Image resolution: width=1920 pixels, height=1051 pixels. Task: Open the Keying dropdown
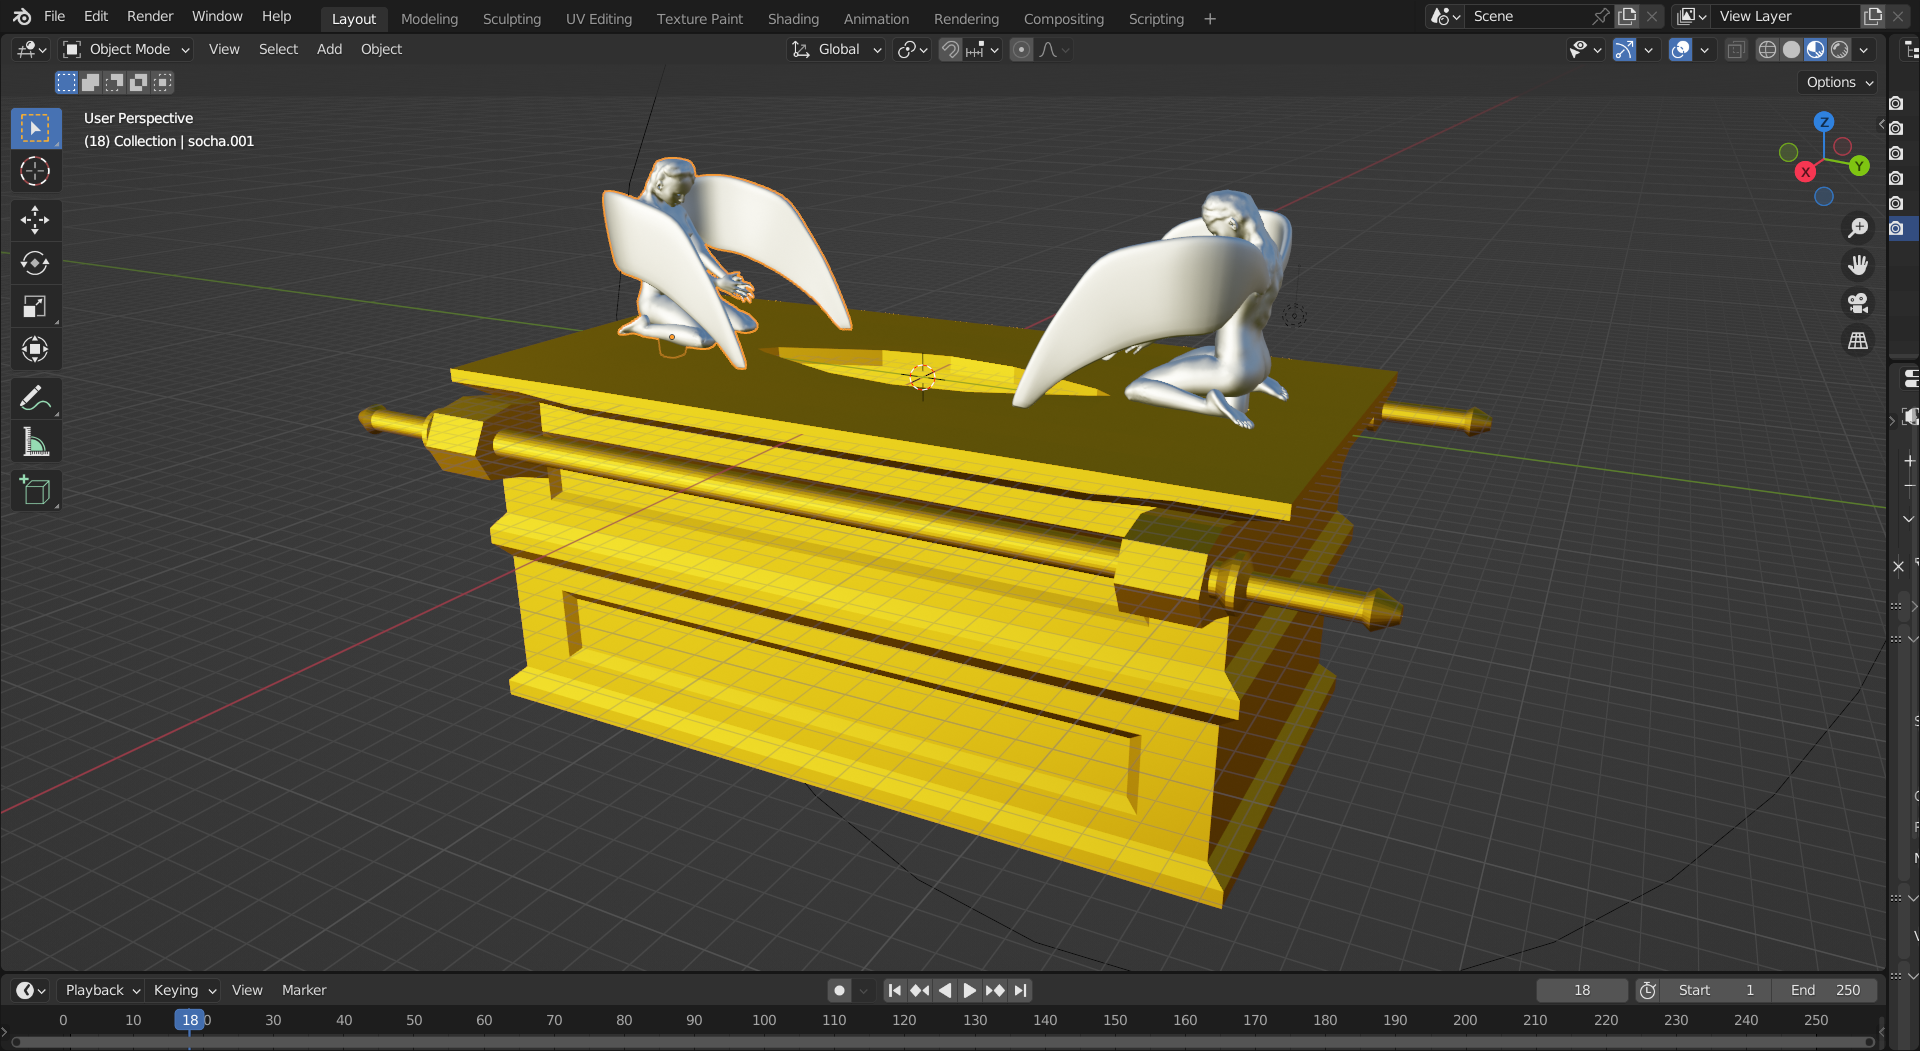tap(184, 990)
